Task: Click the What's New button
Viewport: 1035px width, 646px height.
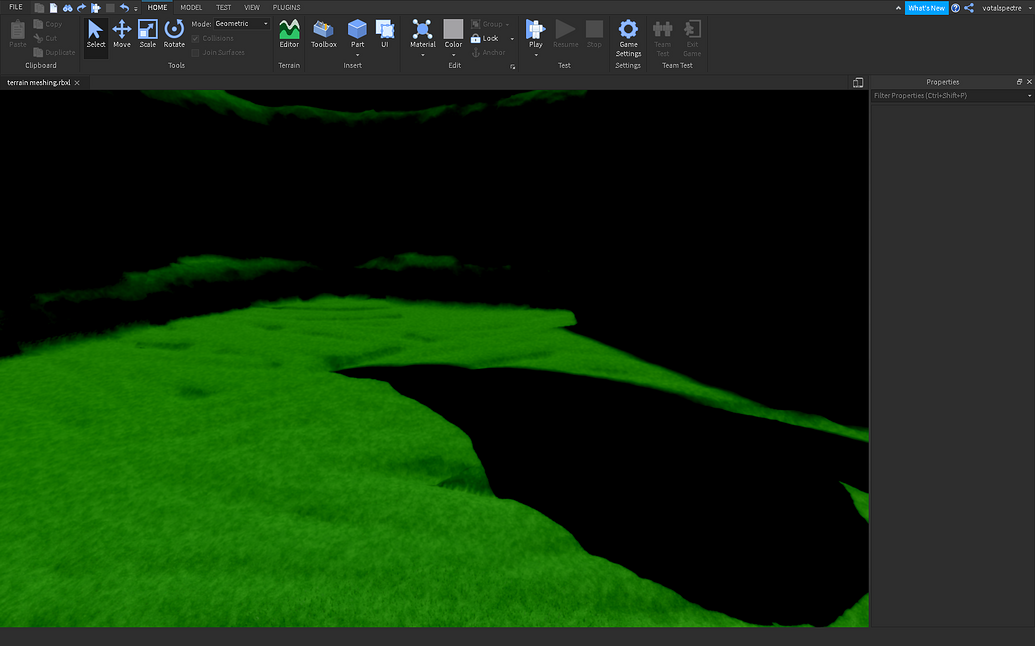Action: pos(926,8)
